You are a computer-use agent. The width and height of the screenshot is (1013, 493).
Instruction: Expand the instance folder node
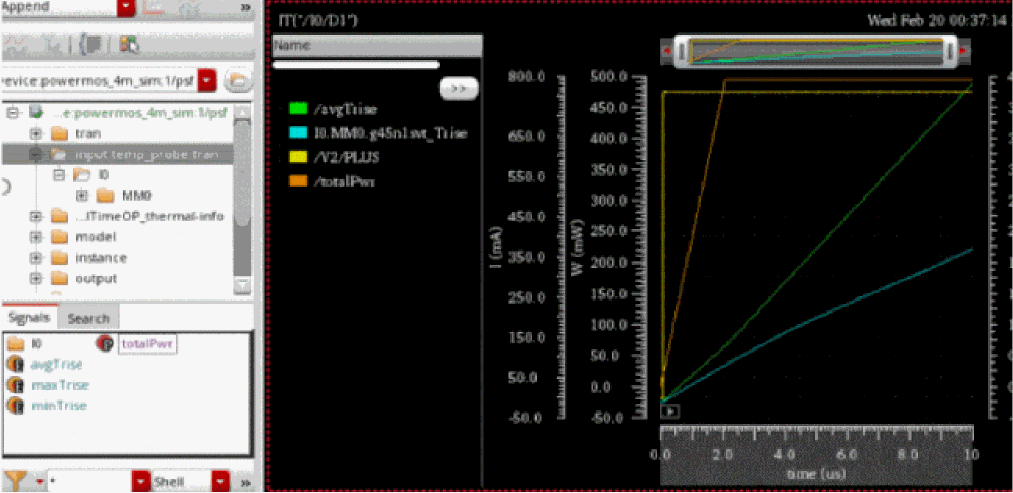[x=36, y=257]
